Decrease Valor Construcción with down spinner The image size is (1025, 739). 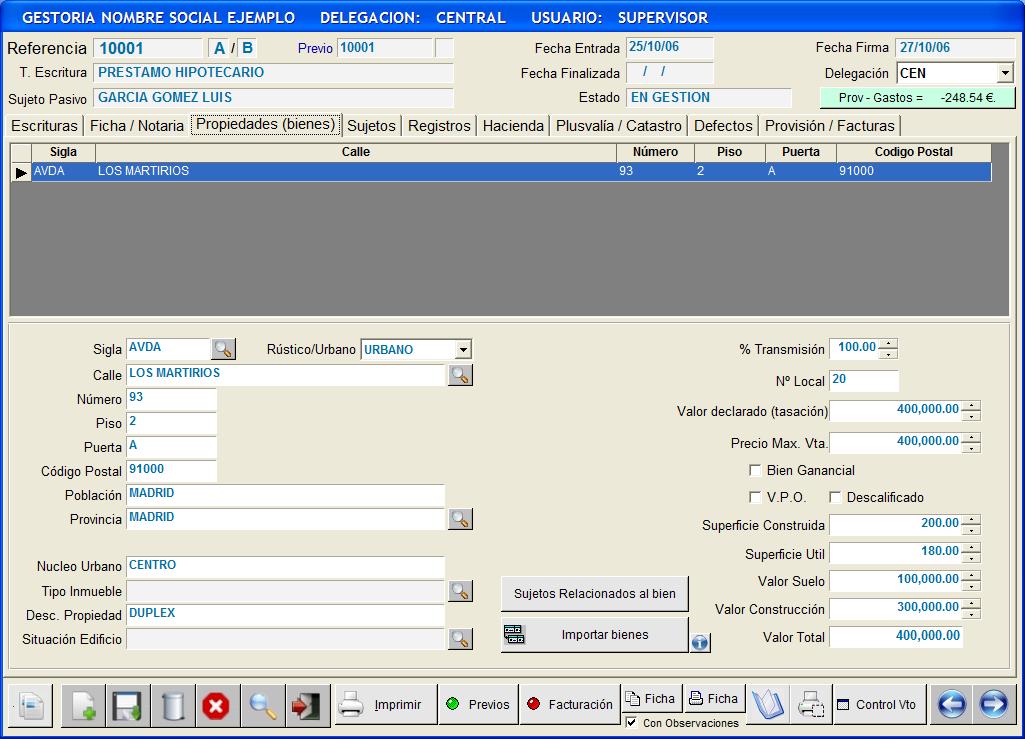coord(971,614)
